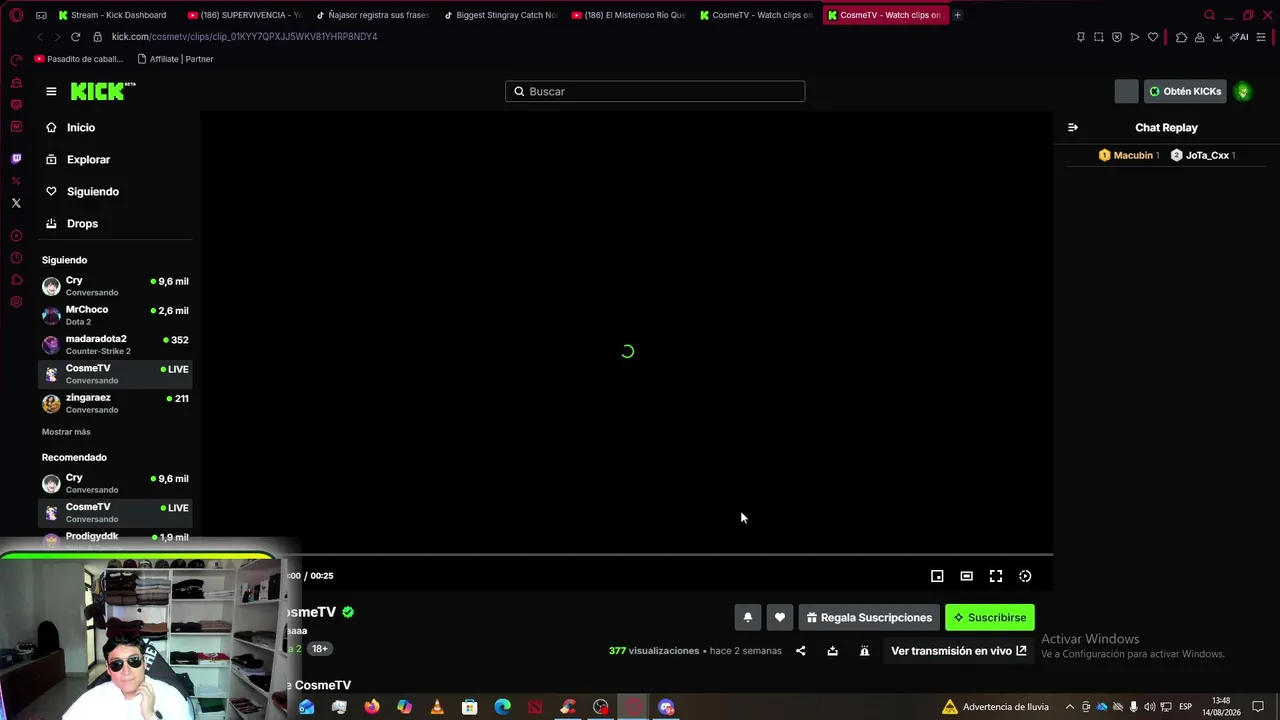Screen dimensions: 1280x720
Task: Open the X icon in Opera sidebar
Action: (x=16, y=203)
